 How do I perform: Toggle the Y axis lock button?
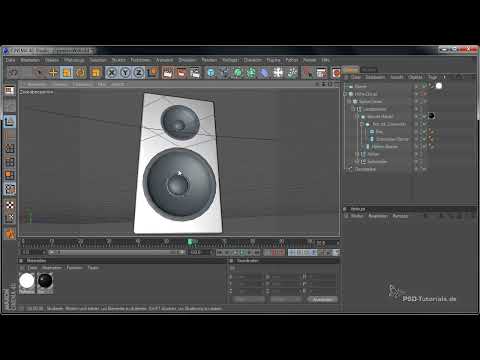click(x=125, y=72)
